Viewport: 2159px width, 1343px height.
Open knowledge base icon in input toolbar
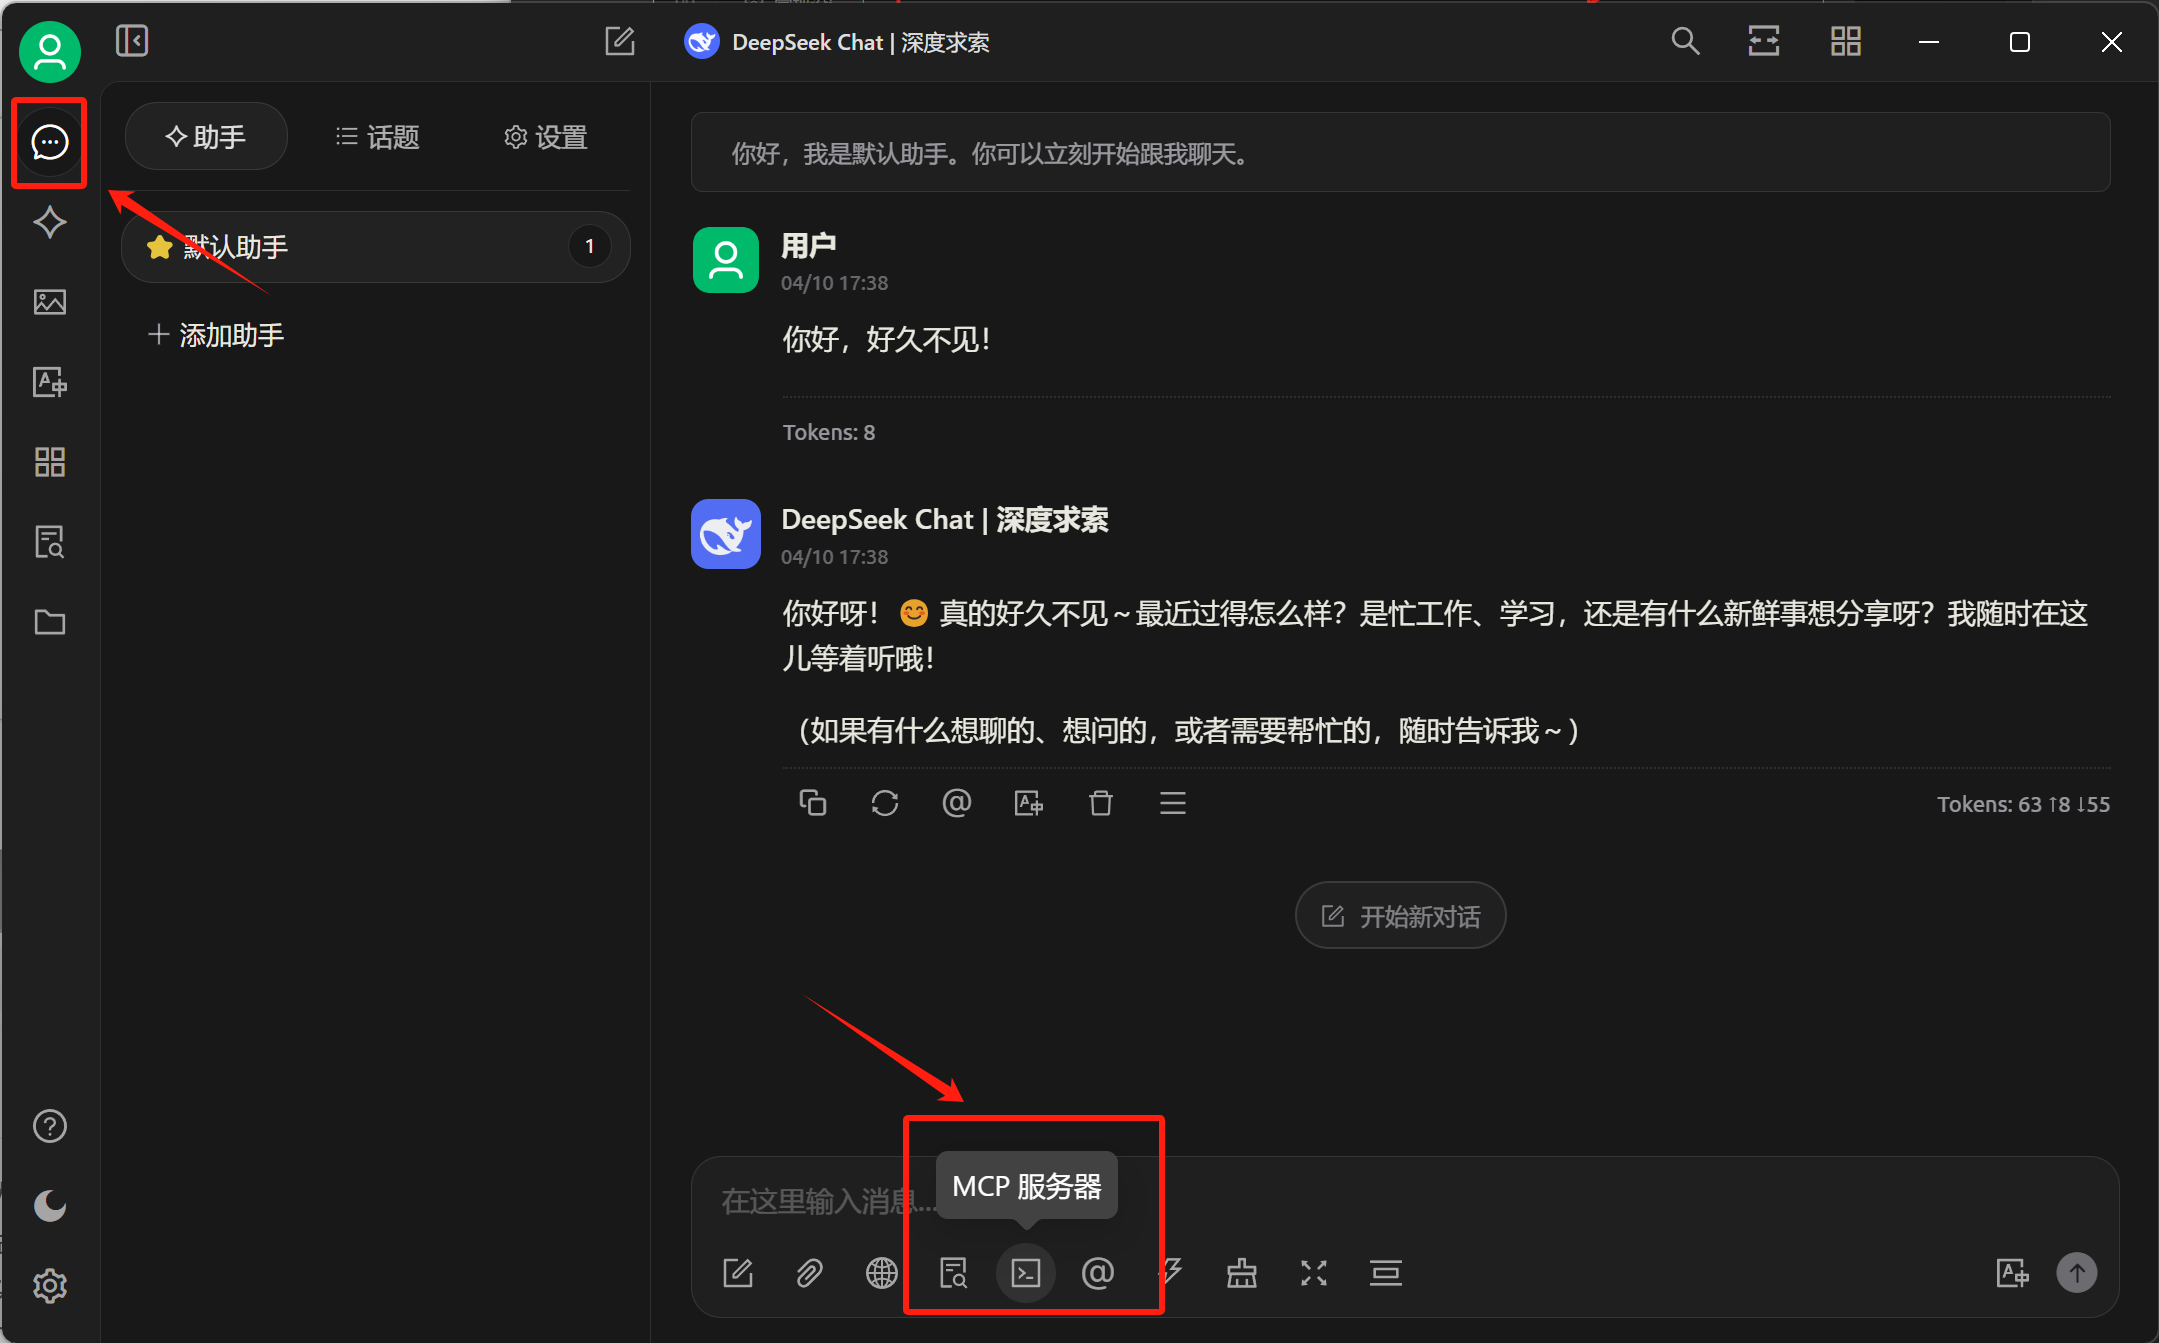coord(953,1273)
